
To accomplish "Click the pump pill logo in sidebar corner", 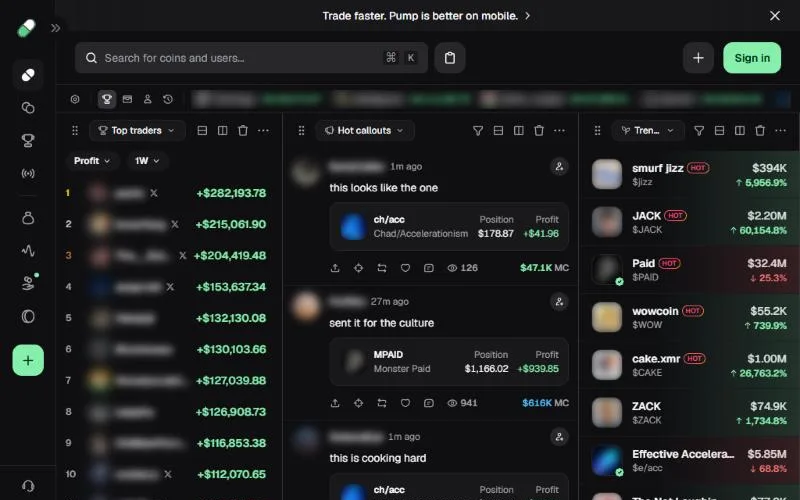I will pos(27,28).
